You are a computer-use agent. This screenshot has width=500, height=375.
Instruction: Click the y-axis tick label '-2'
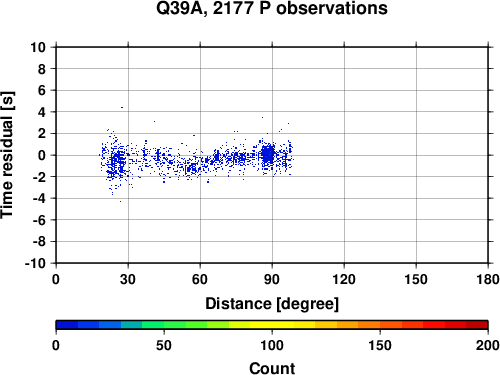coord(39,177)
